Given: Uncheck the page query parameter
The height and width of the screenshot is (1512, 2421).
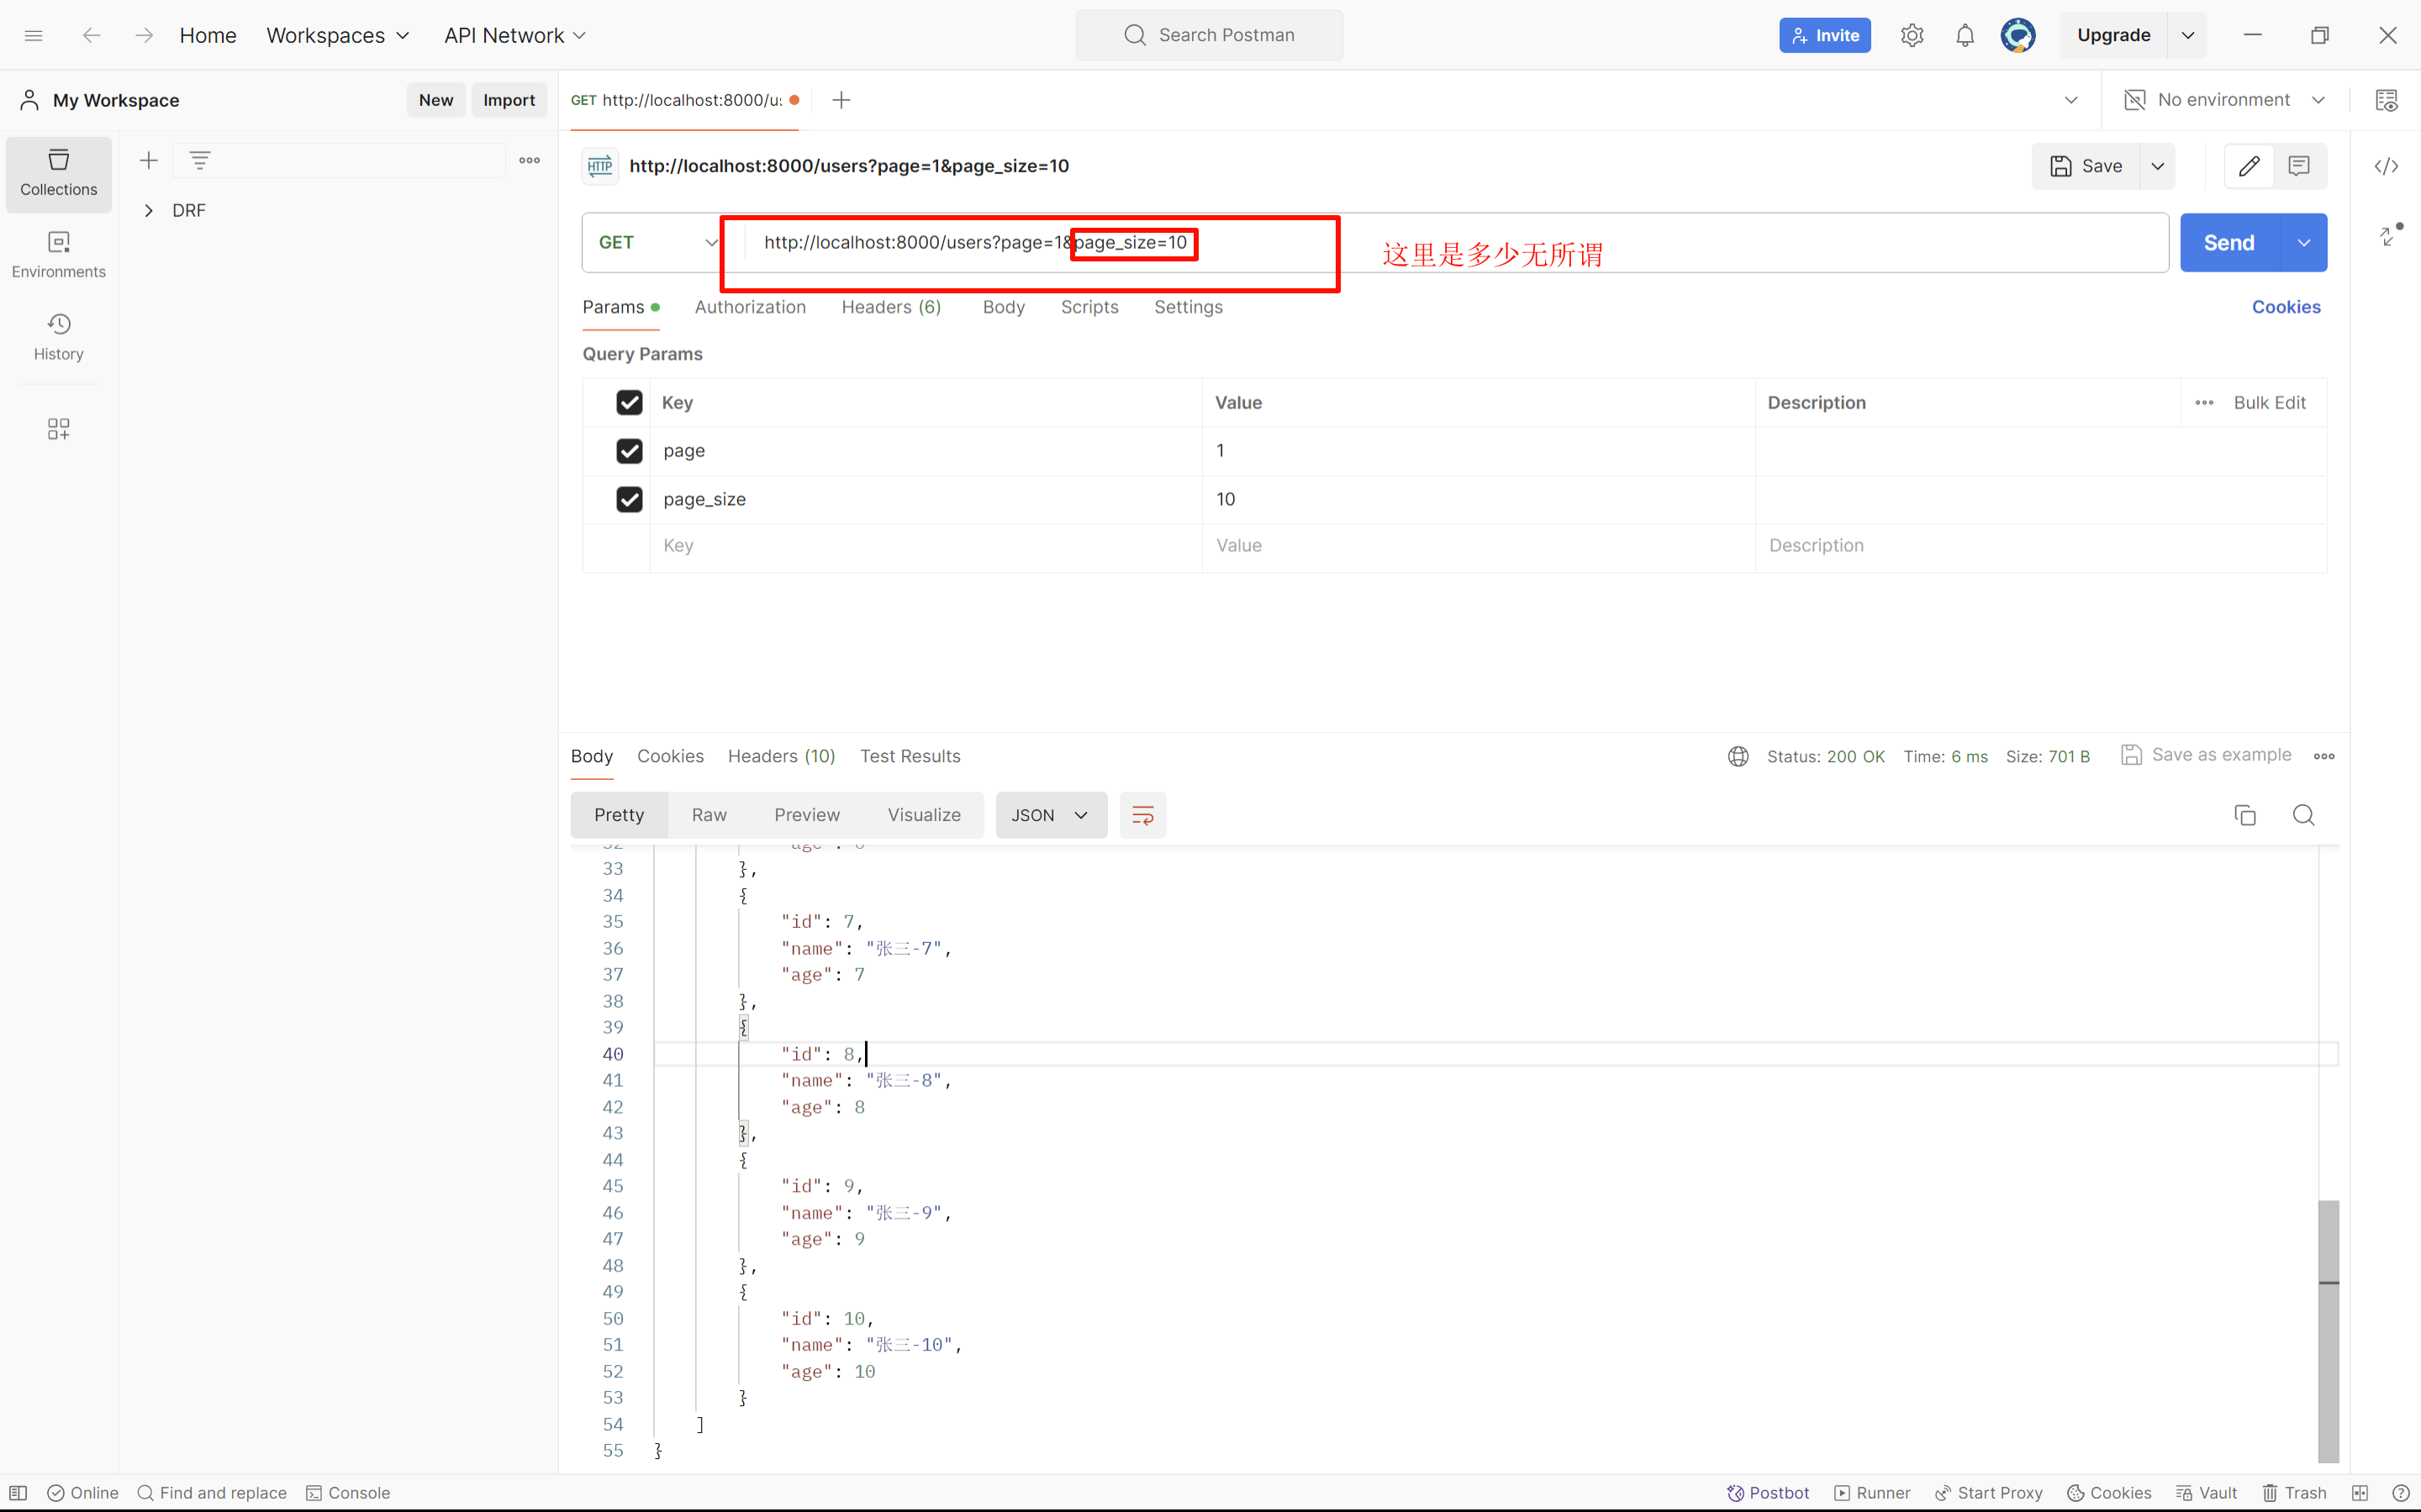Looking at the screenshot, I should [629, 451].
